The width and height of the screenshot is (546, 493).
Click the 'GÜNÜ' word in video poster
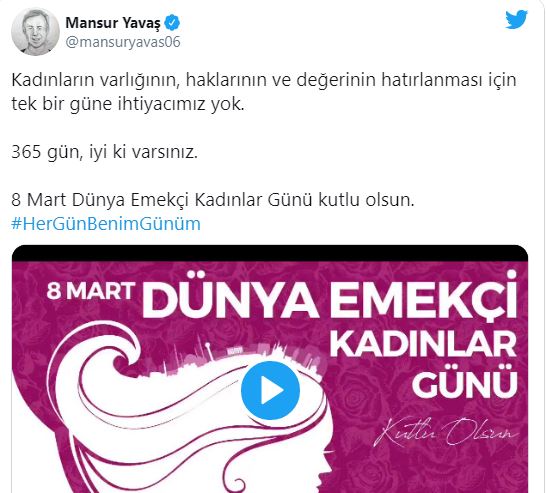(x=465, y=382)
